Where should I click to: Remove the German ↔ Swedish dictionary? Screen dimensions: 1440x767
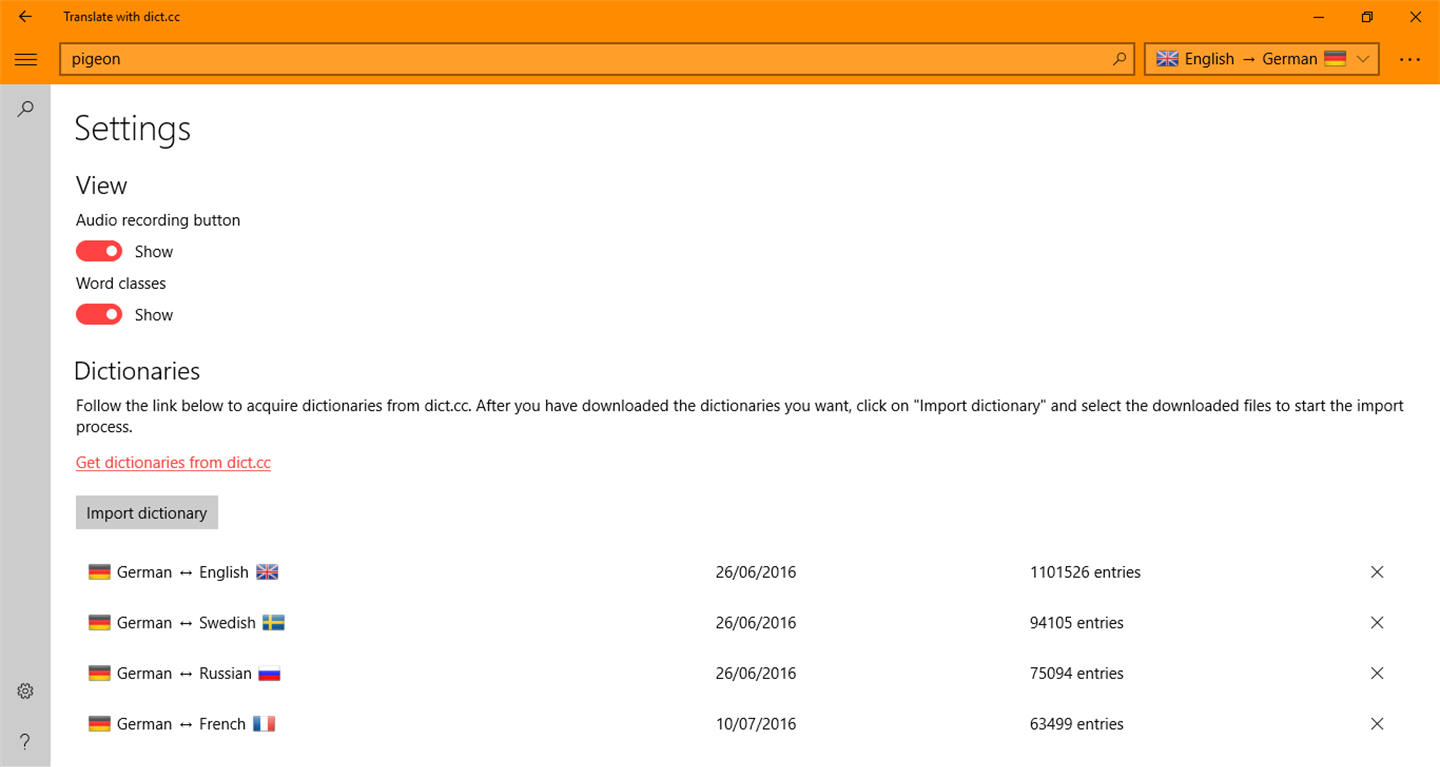pyautogui.click(x=1377, y=622)
